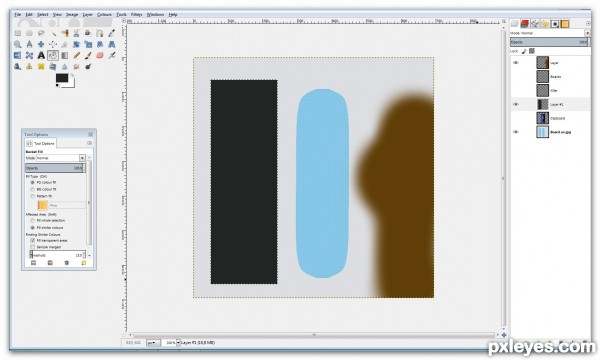Select the Paths tool
600x360 pixels.
[100, 33]
